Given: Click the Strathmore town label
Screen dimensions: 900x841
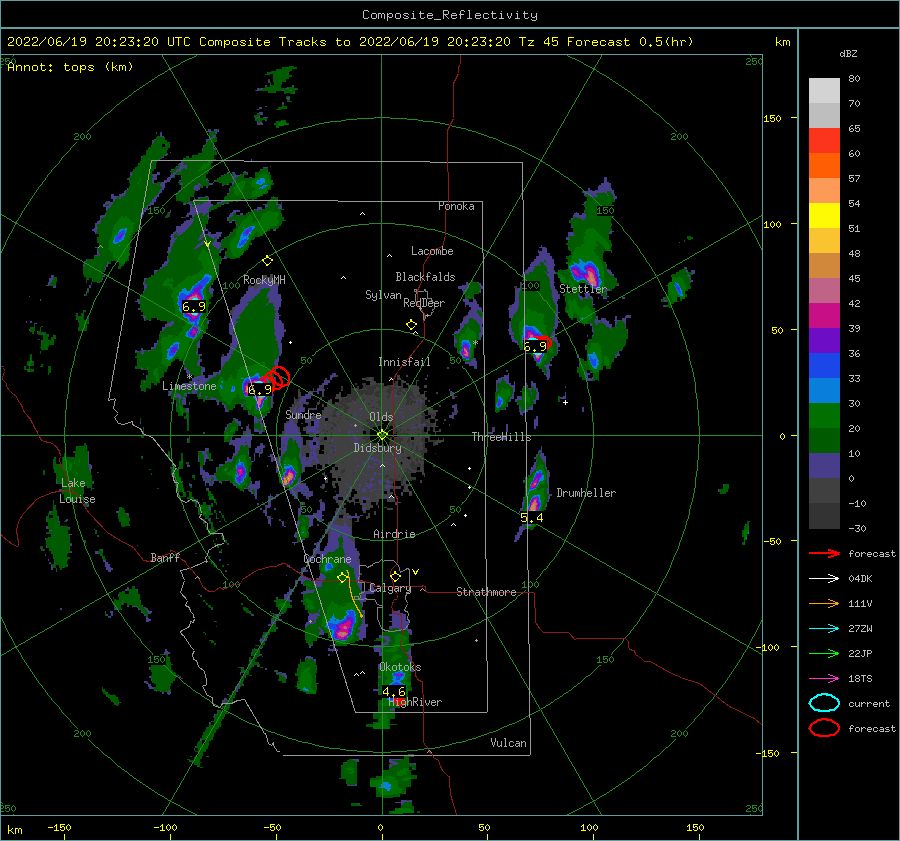Looking at the screenshot, I should 486,592.
